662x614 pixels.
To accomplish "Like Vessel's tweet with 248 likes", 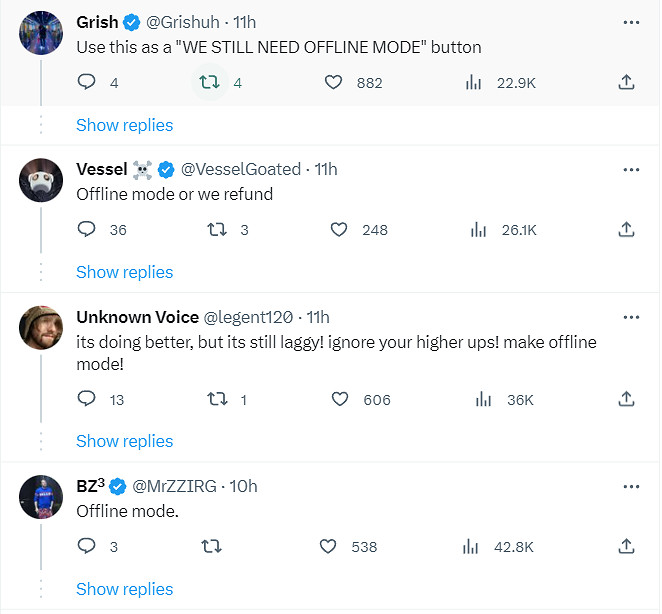I will (340, 230).
